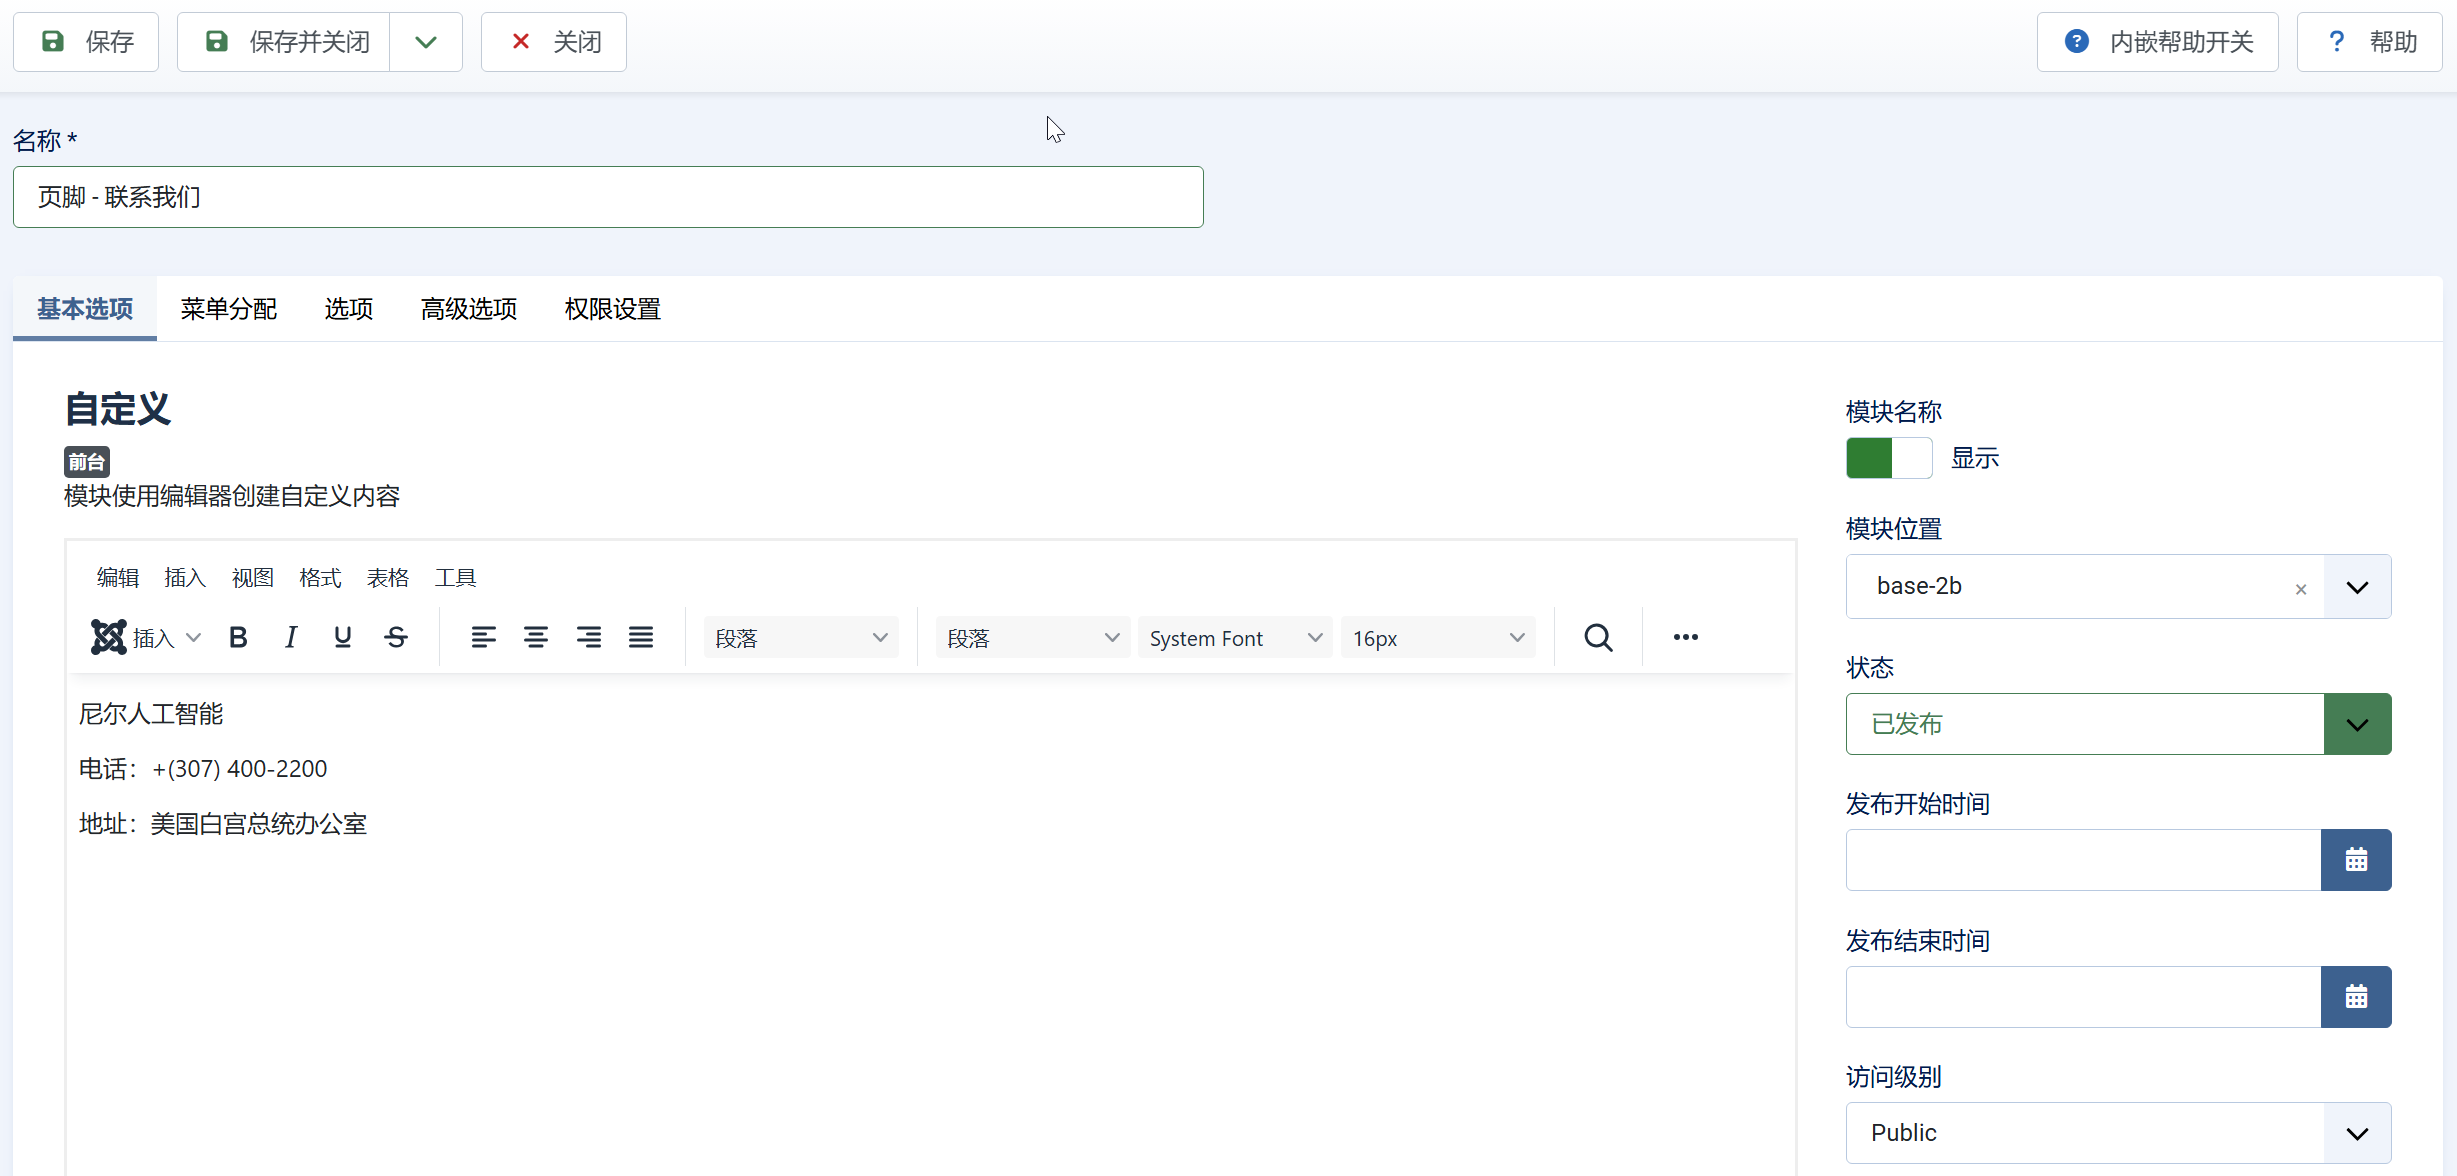
Task: Open the 格式 editor menu
Action: click(320, 578)
